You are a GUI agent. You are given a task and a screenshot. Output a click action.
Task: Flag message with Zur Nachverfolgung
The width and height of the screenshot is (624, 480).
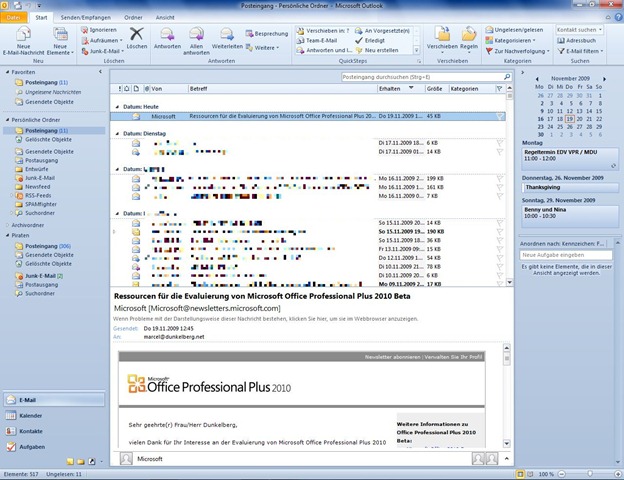(x=517, y=51)
